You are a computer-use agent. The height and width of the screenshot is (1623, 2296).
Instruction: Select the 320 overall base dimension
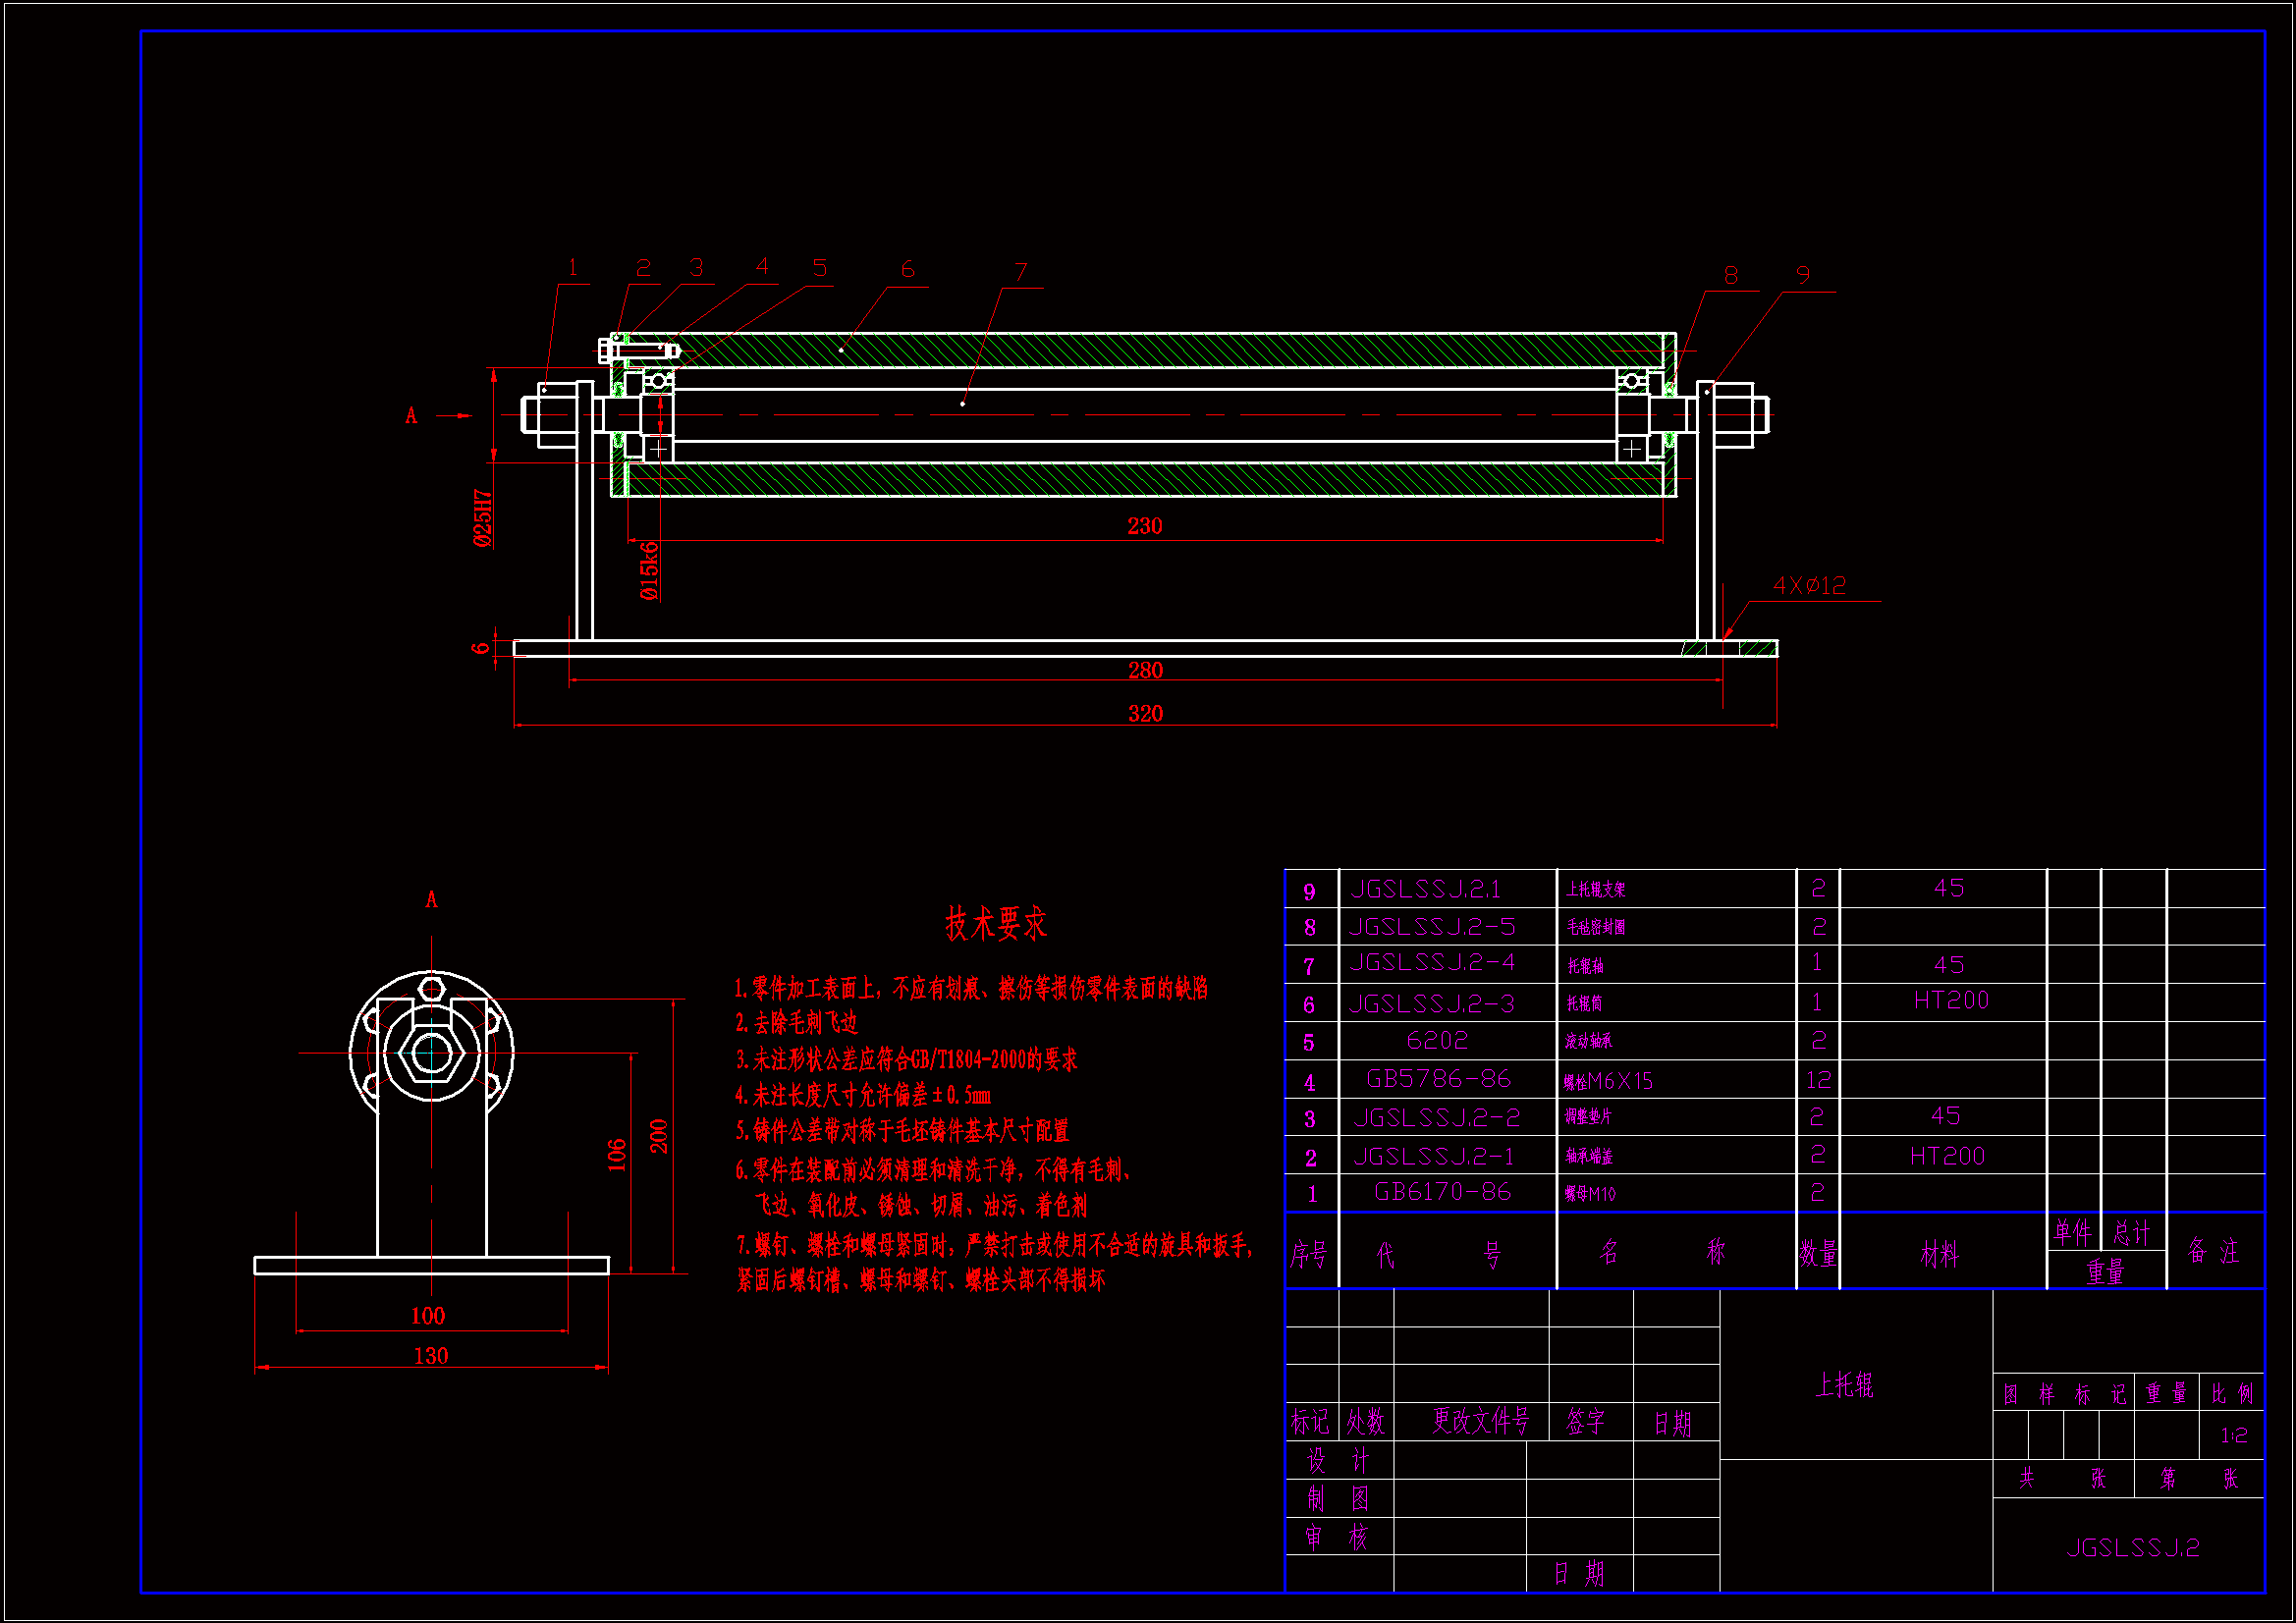[x=1145, y=713]
